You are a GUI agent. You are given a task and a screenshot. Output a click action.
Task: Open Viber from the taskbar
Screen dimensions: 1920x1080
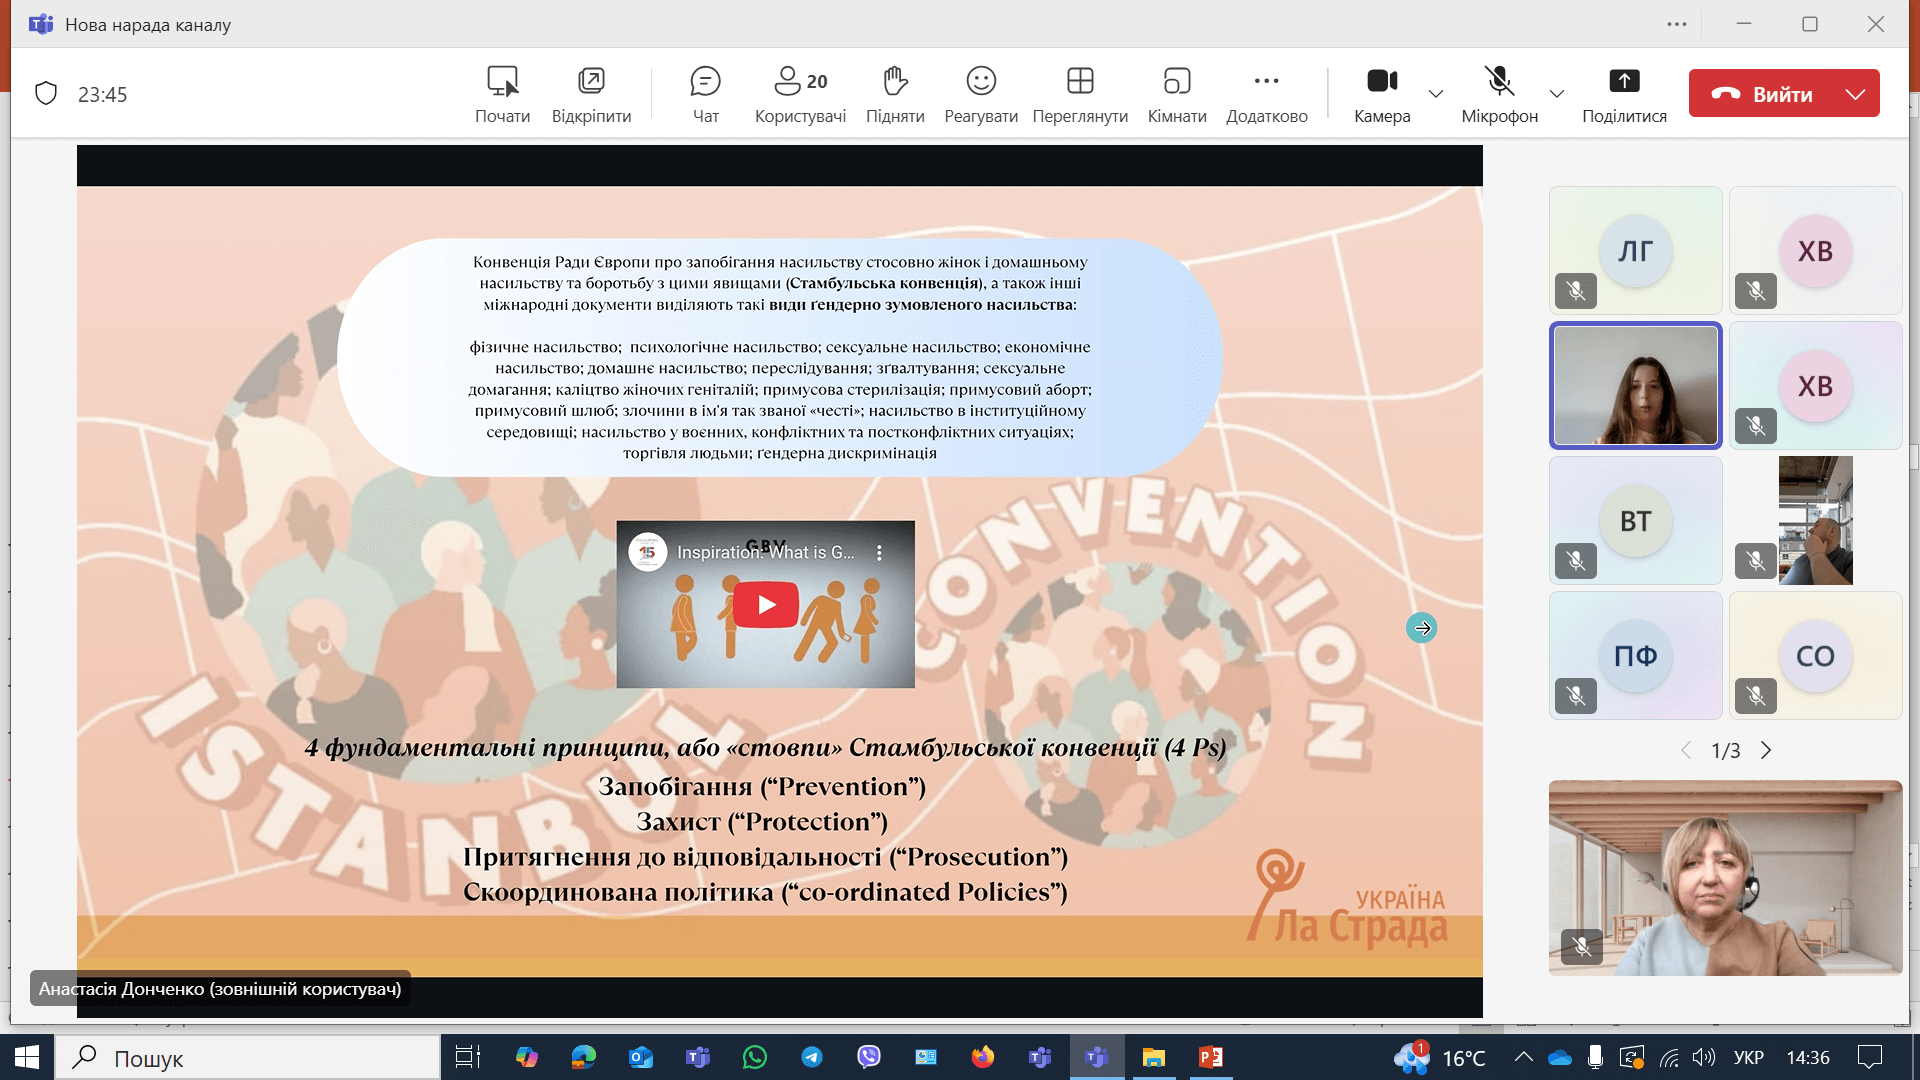tap(869, 1057)
